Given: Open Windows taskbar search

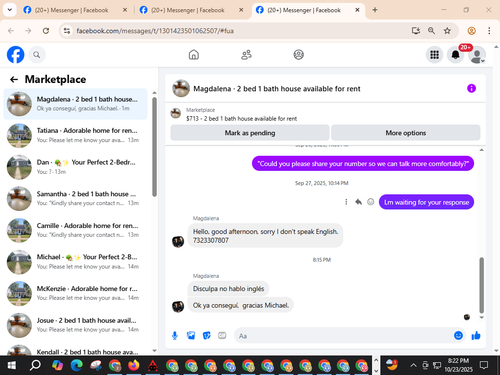Looking at the screenshot, I should tap(35, 365).
